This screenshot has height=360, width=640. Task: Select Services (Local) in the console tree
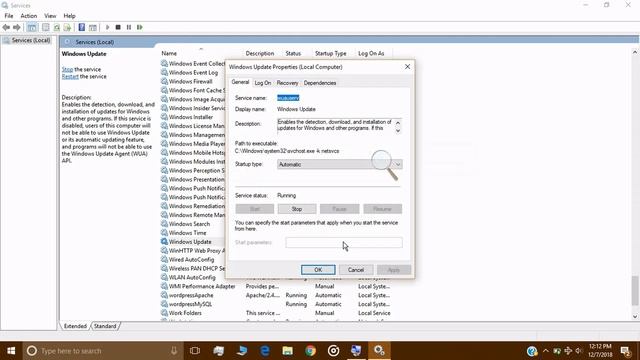pos(31,40)
